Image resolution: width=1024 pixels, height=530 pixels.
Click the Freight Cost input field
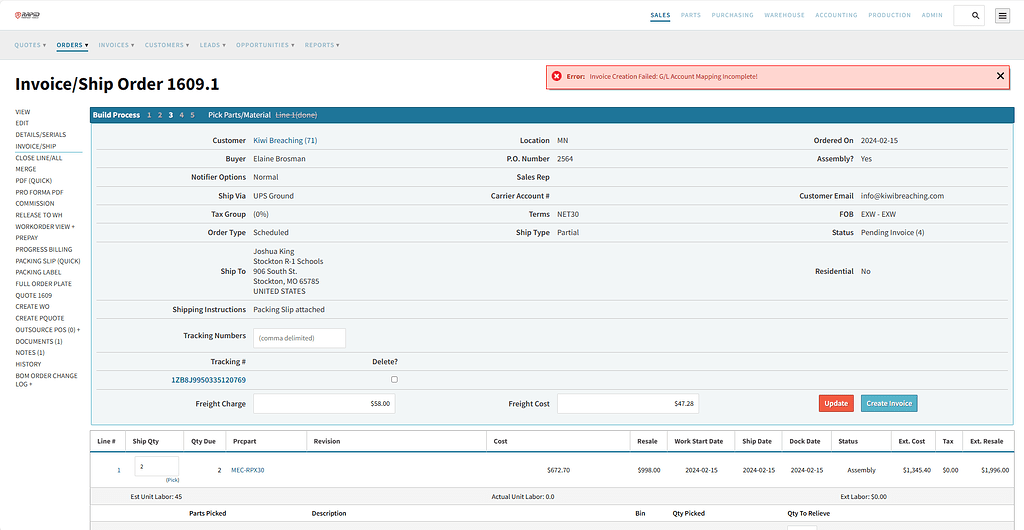tap(628, 403)
